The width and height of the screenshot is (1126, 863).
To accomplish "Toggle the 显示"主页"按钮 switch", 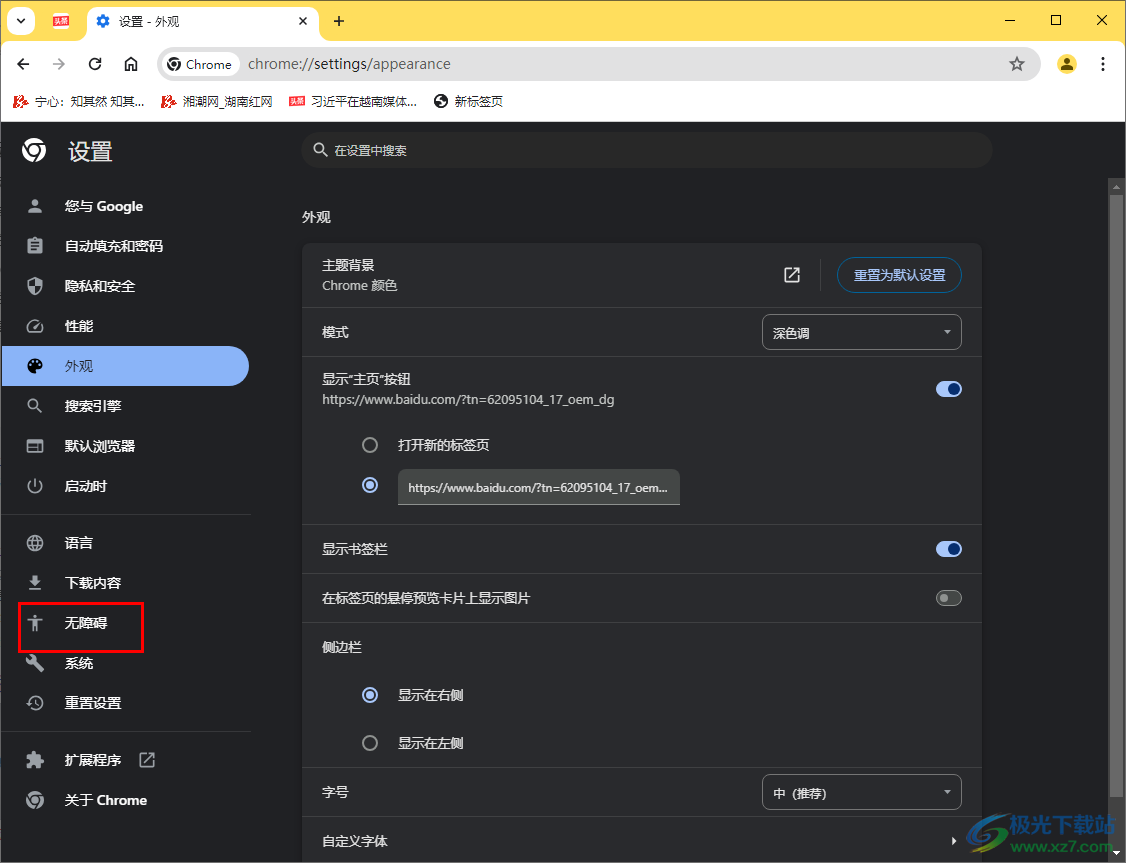I will coord(948,389).
